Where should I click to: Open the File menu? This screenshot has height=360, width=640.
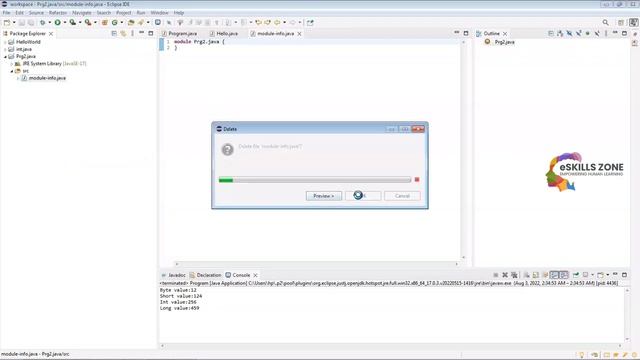[x=7, y=13]
